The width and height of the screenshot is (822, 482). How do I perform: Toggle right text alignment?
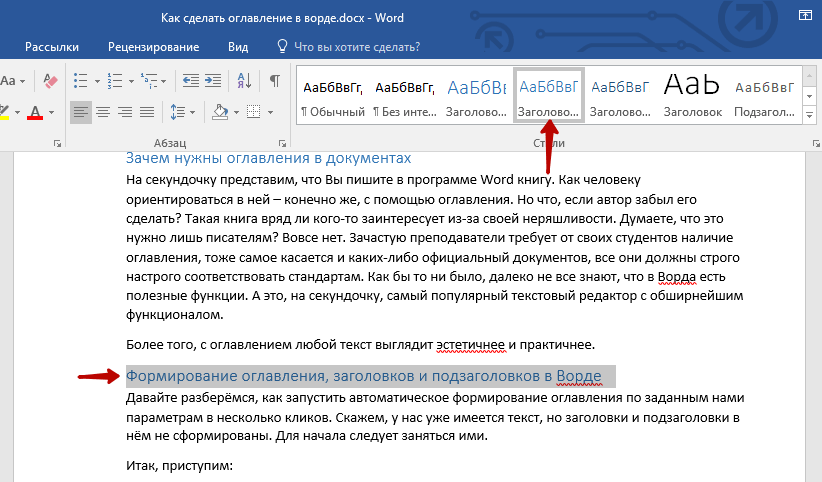126,111
